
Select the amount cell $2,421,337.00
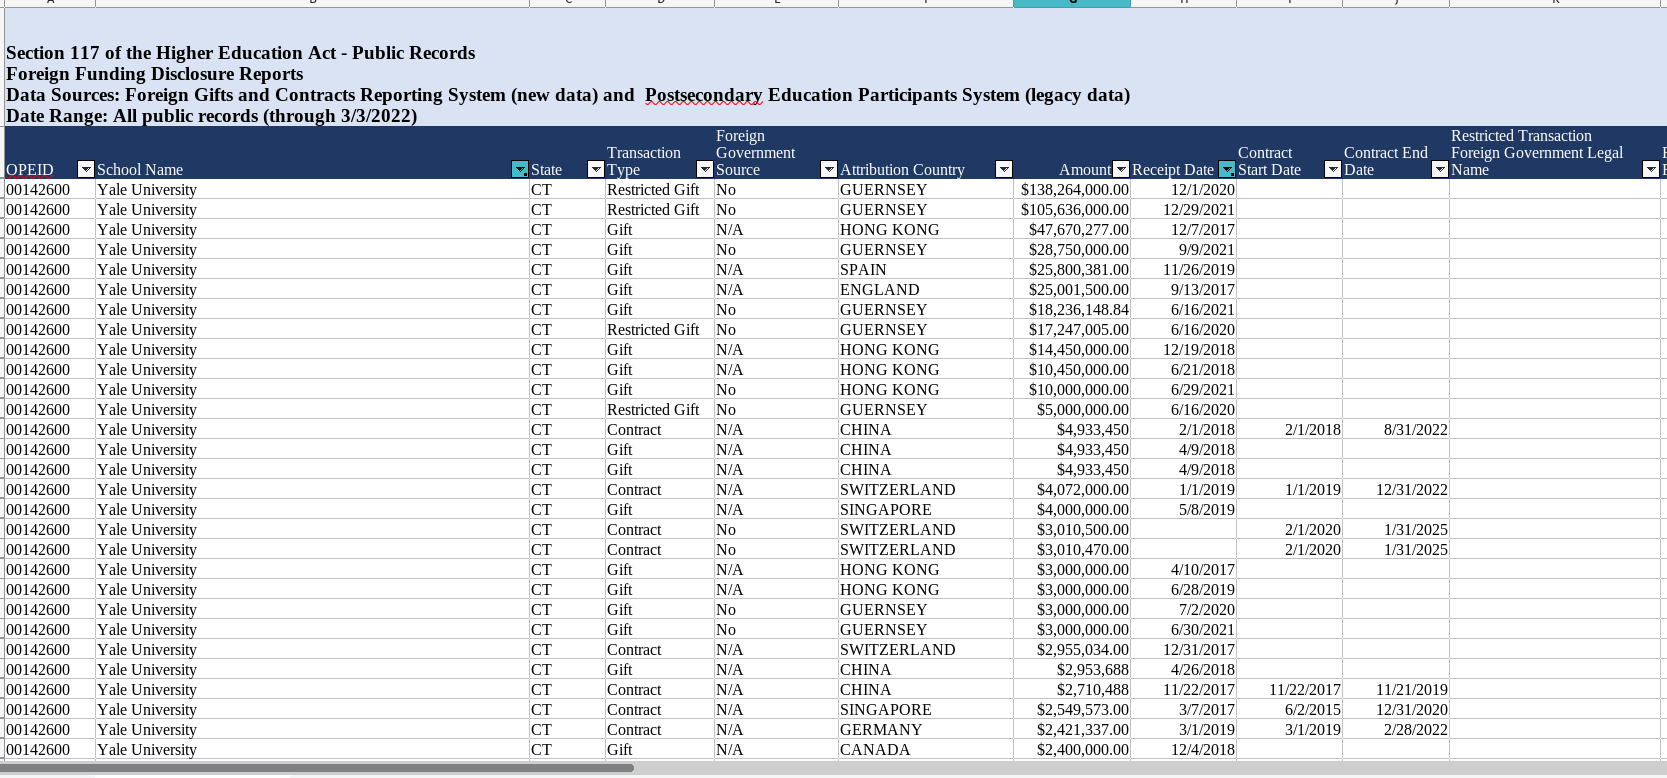(1072, 730)
